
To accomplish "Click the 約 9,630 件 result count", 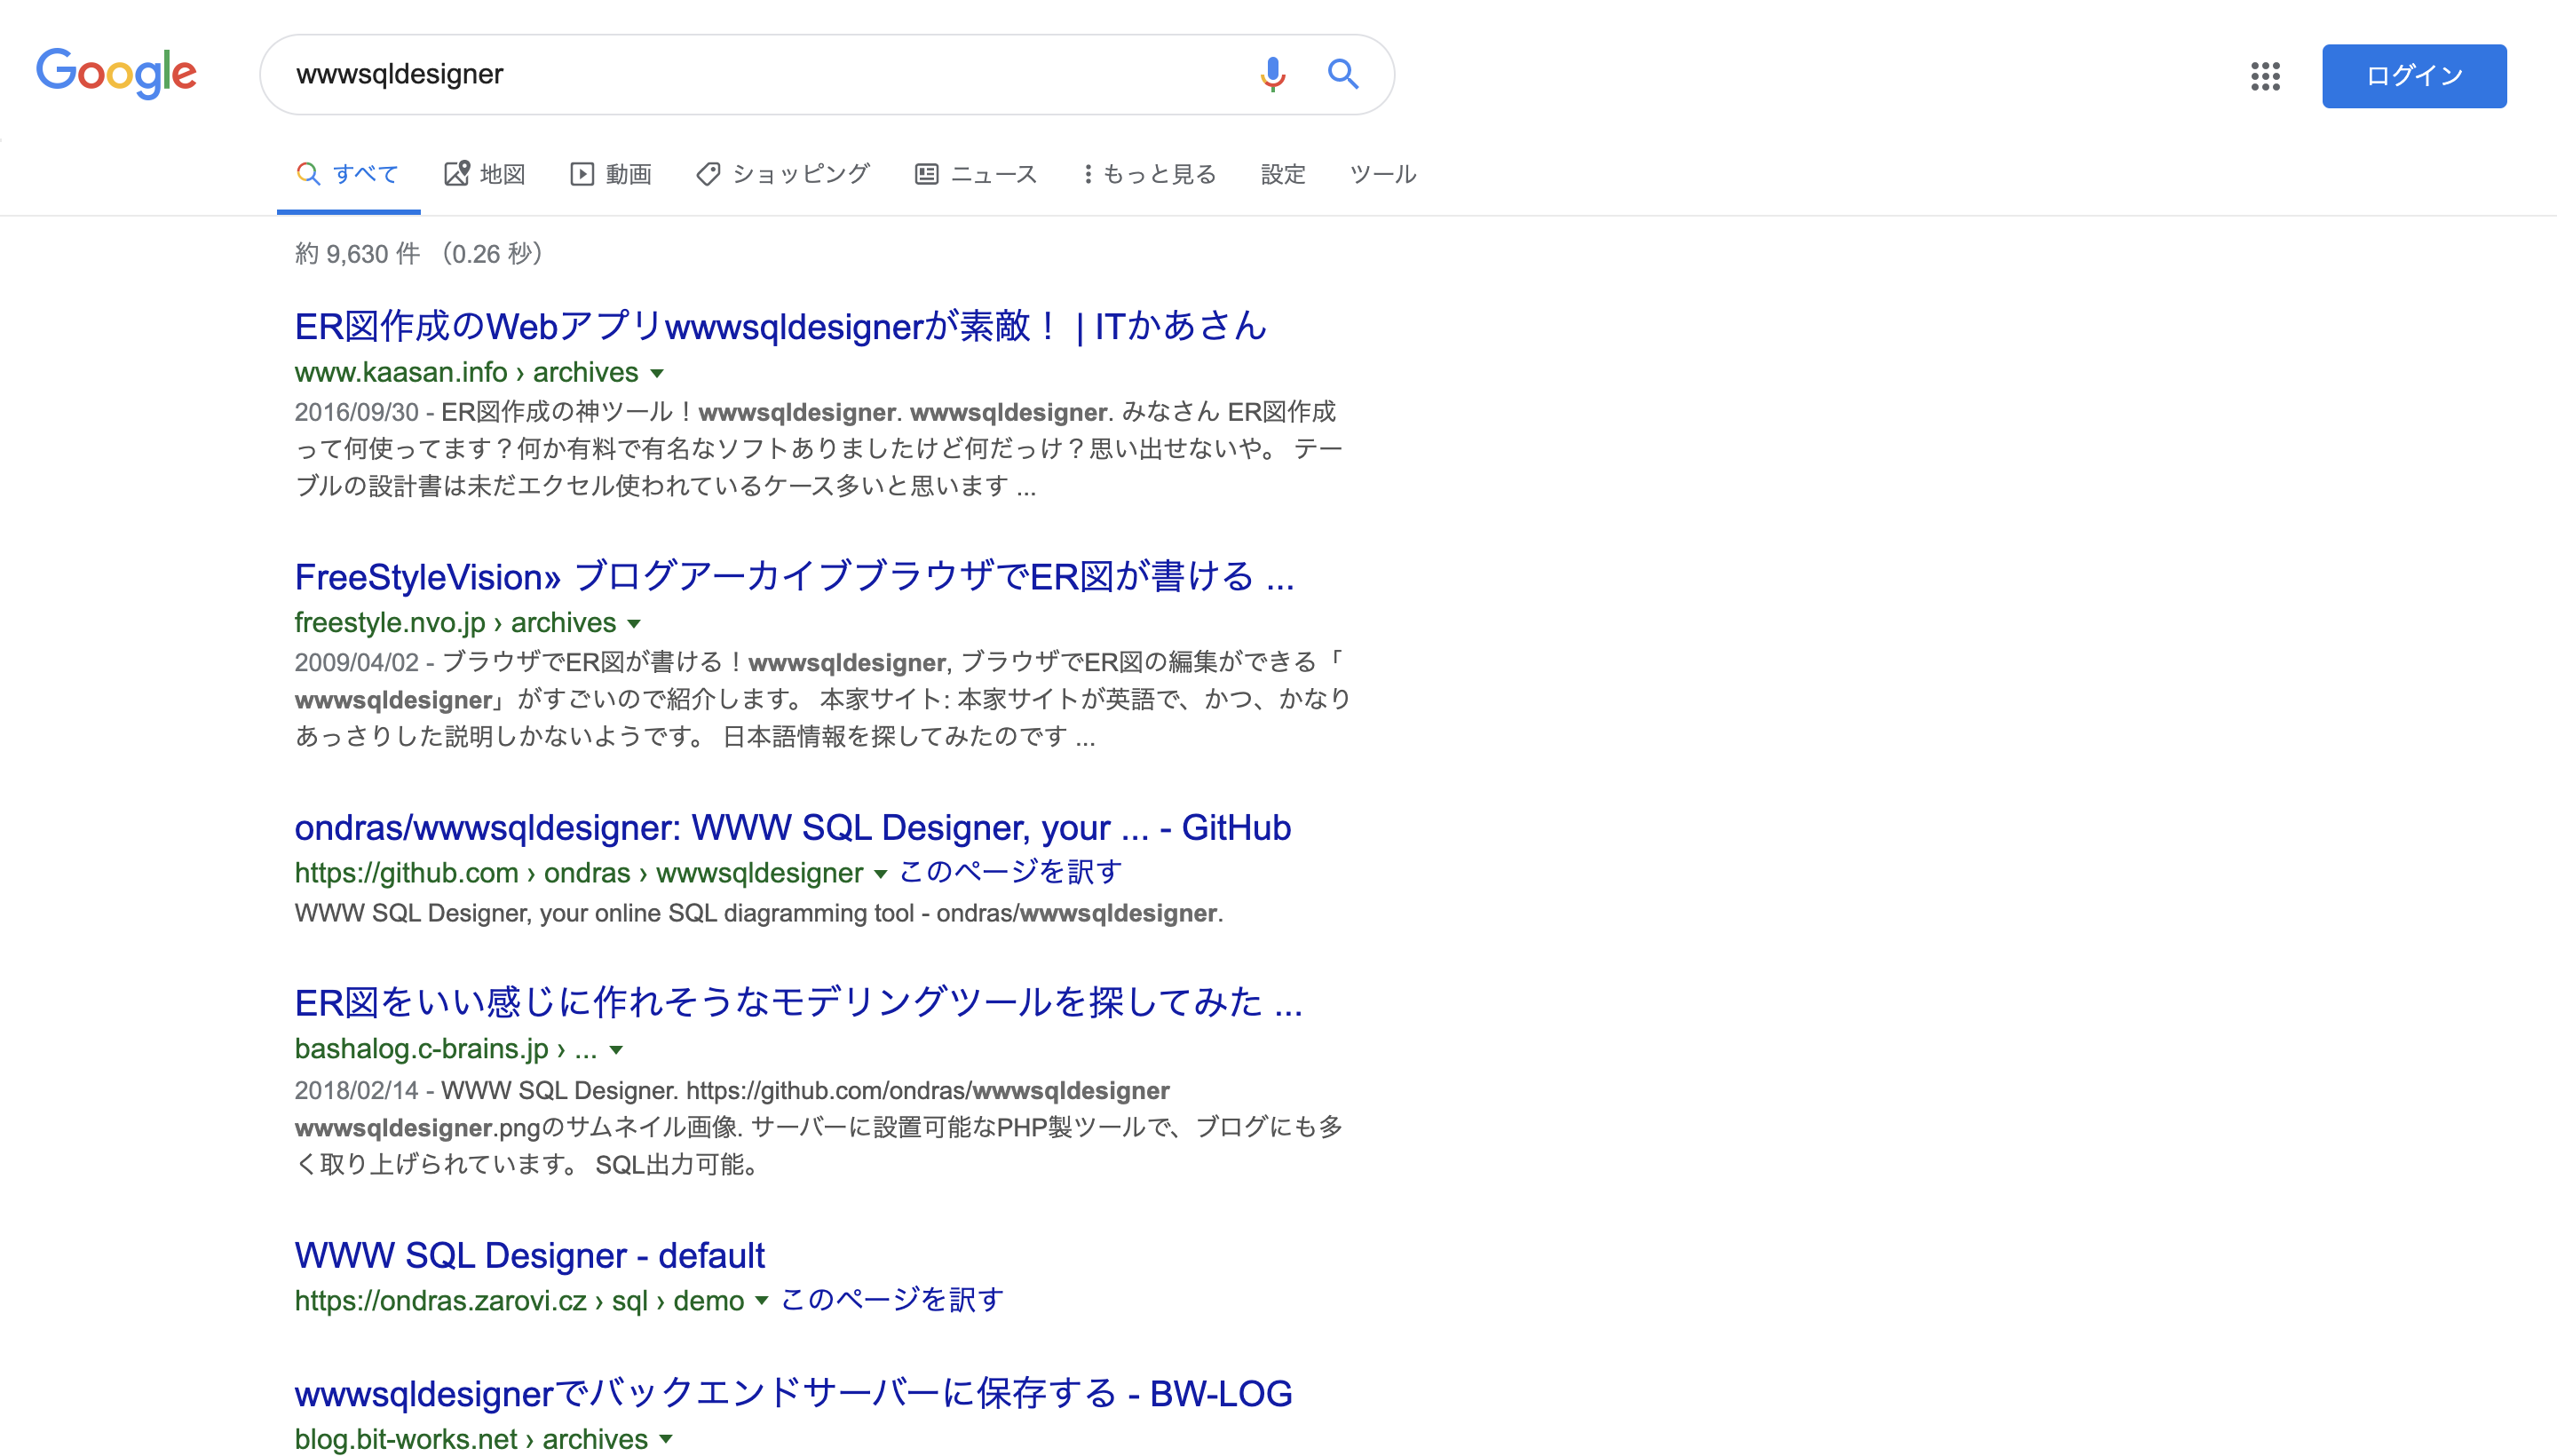I will 357,254.
